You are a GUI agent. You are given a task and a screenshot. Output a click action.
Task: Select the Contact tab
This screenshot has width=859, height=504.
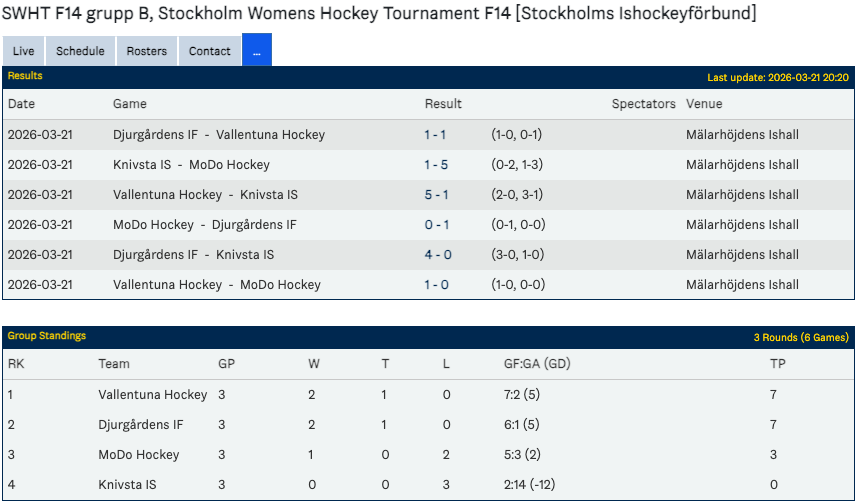pos(210,51)
